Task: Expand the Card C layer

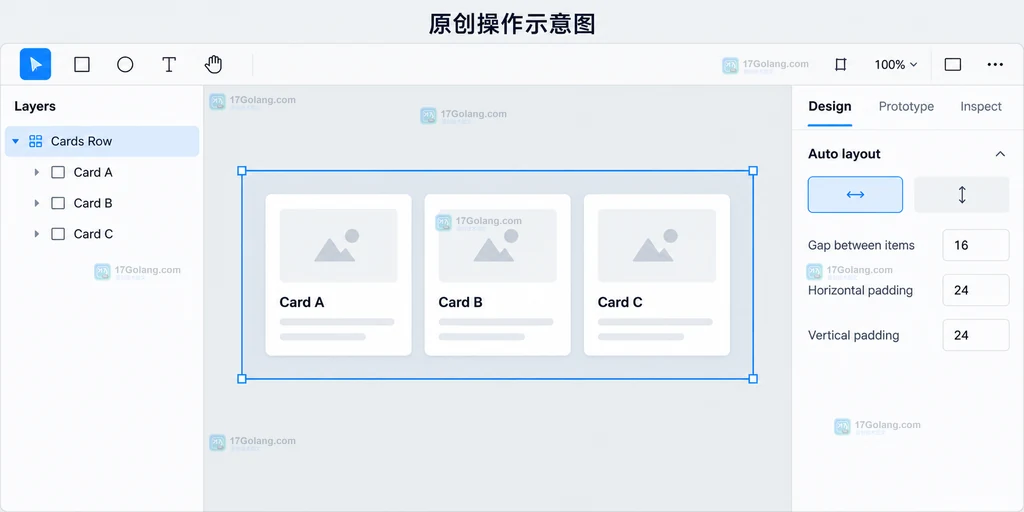Action: pyautogui.click(x=37, y=234)
